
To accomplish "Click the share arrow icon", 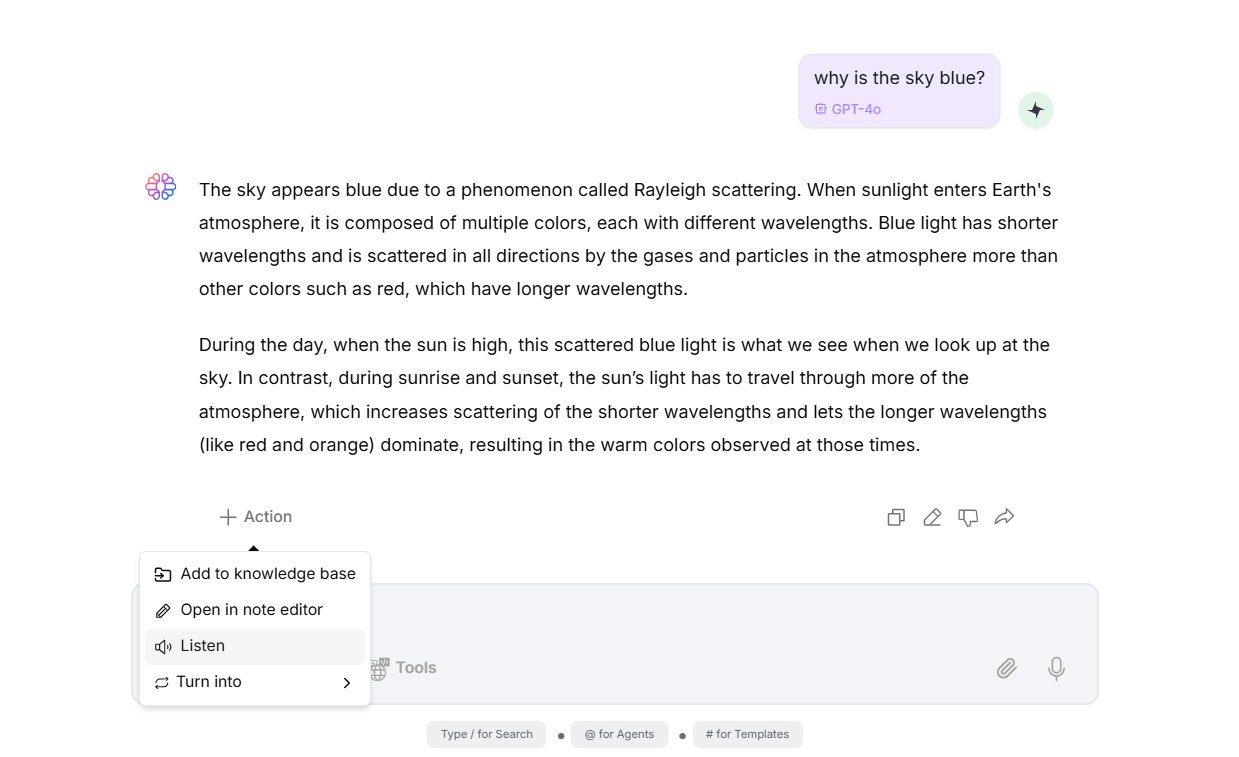I will point(1005,517).
